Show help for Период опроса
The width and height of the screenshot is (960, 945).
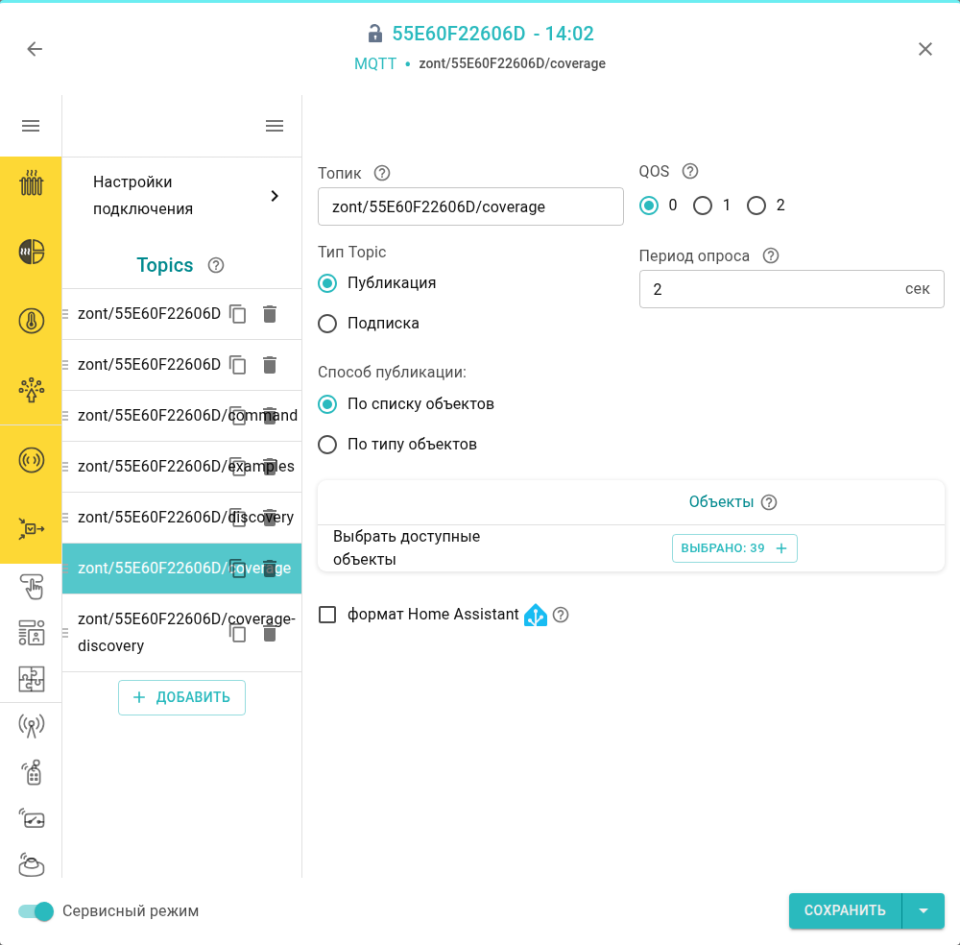pos(771,256)
